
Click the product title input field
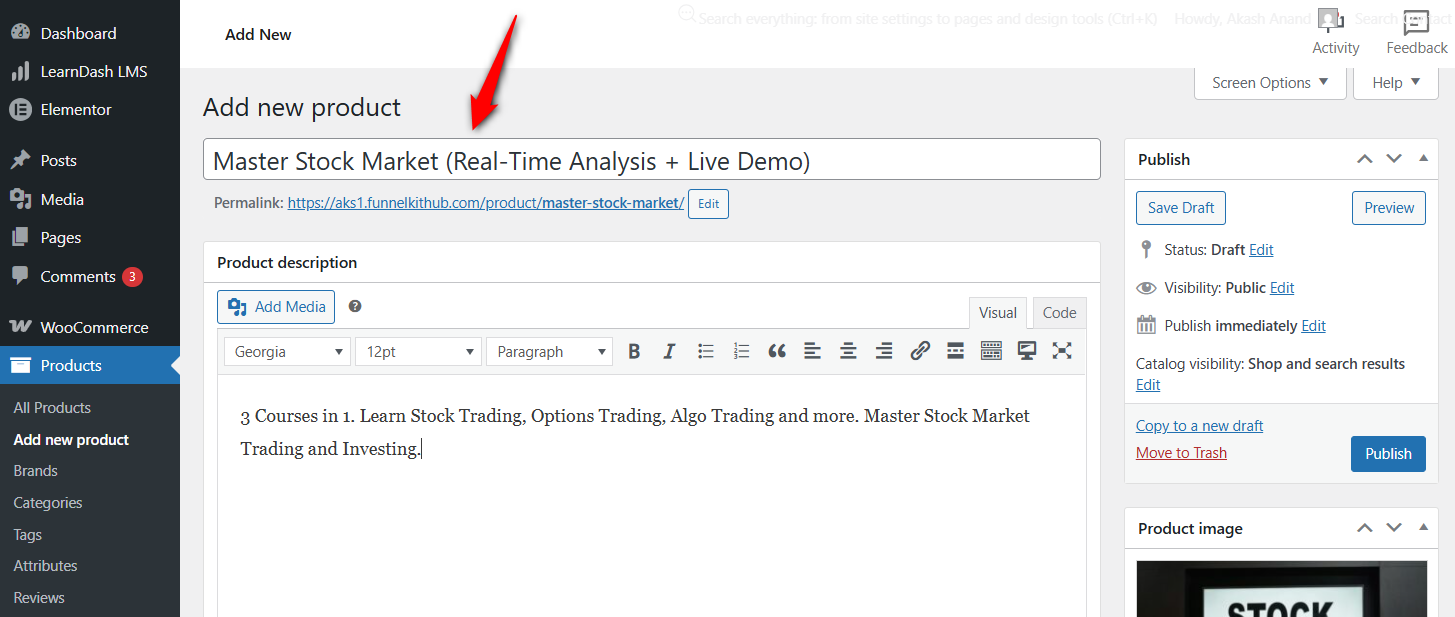click(x=651, y=160)
